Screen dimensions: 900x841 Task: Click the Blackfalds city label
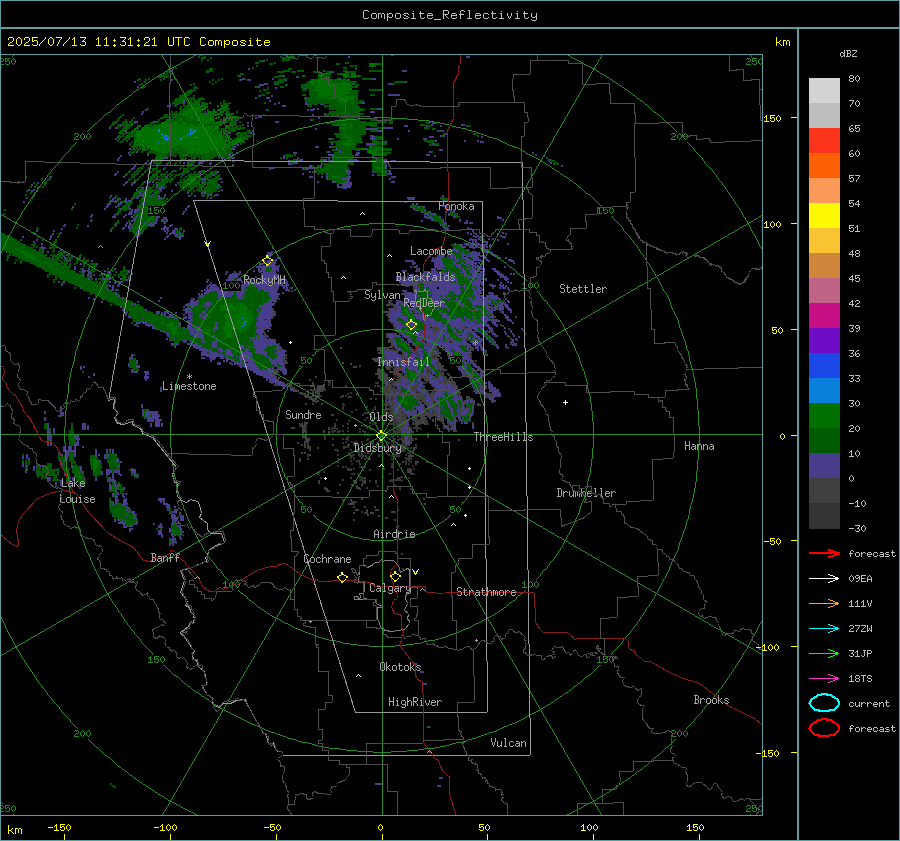coord(425,277)
